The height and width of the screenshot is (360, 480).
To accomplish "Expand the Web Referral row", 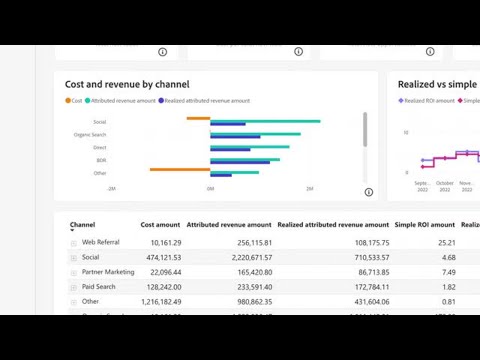I will (x=74, y=243).
